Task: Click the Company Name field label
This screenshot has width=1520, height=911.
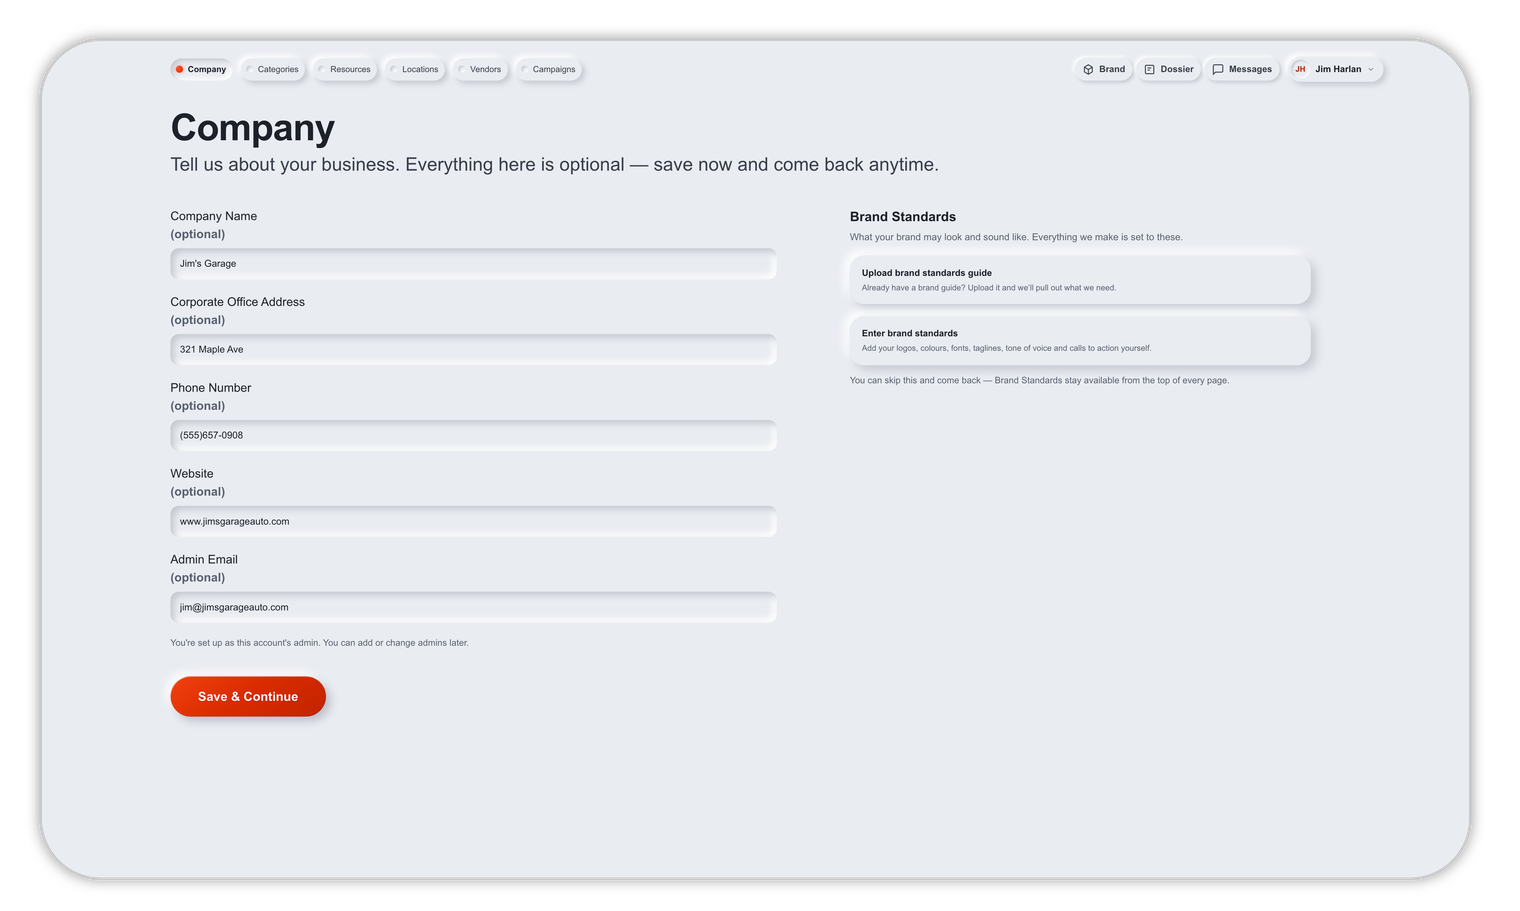Action: pyautogui.click(x=214, y=217)
